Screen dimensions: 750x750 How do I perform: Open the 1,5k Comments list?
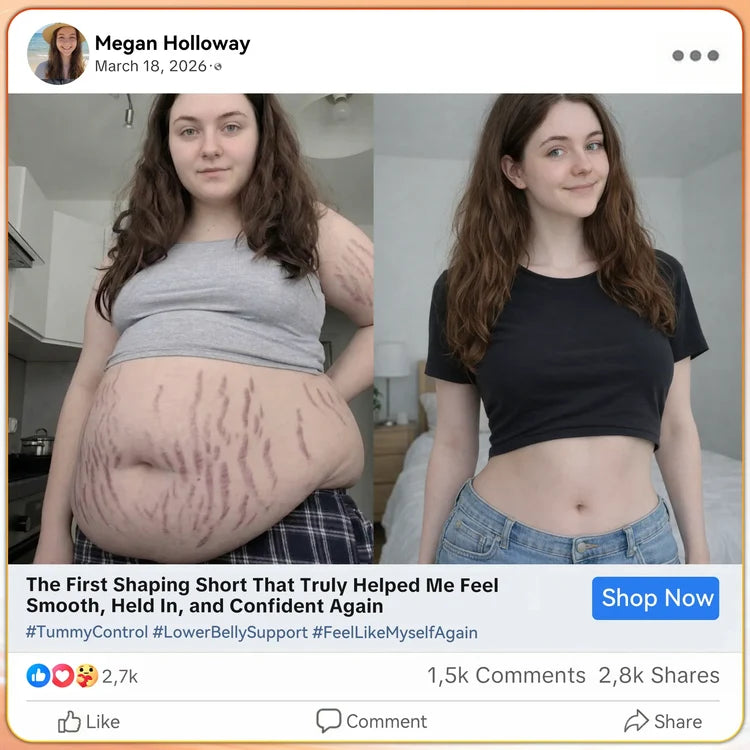pos(506,675)
